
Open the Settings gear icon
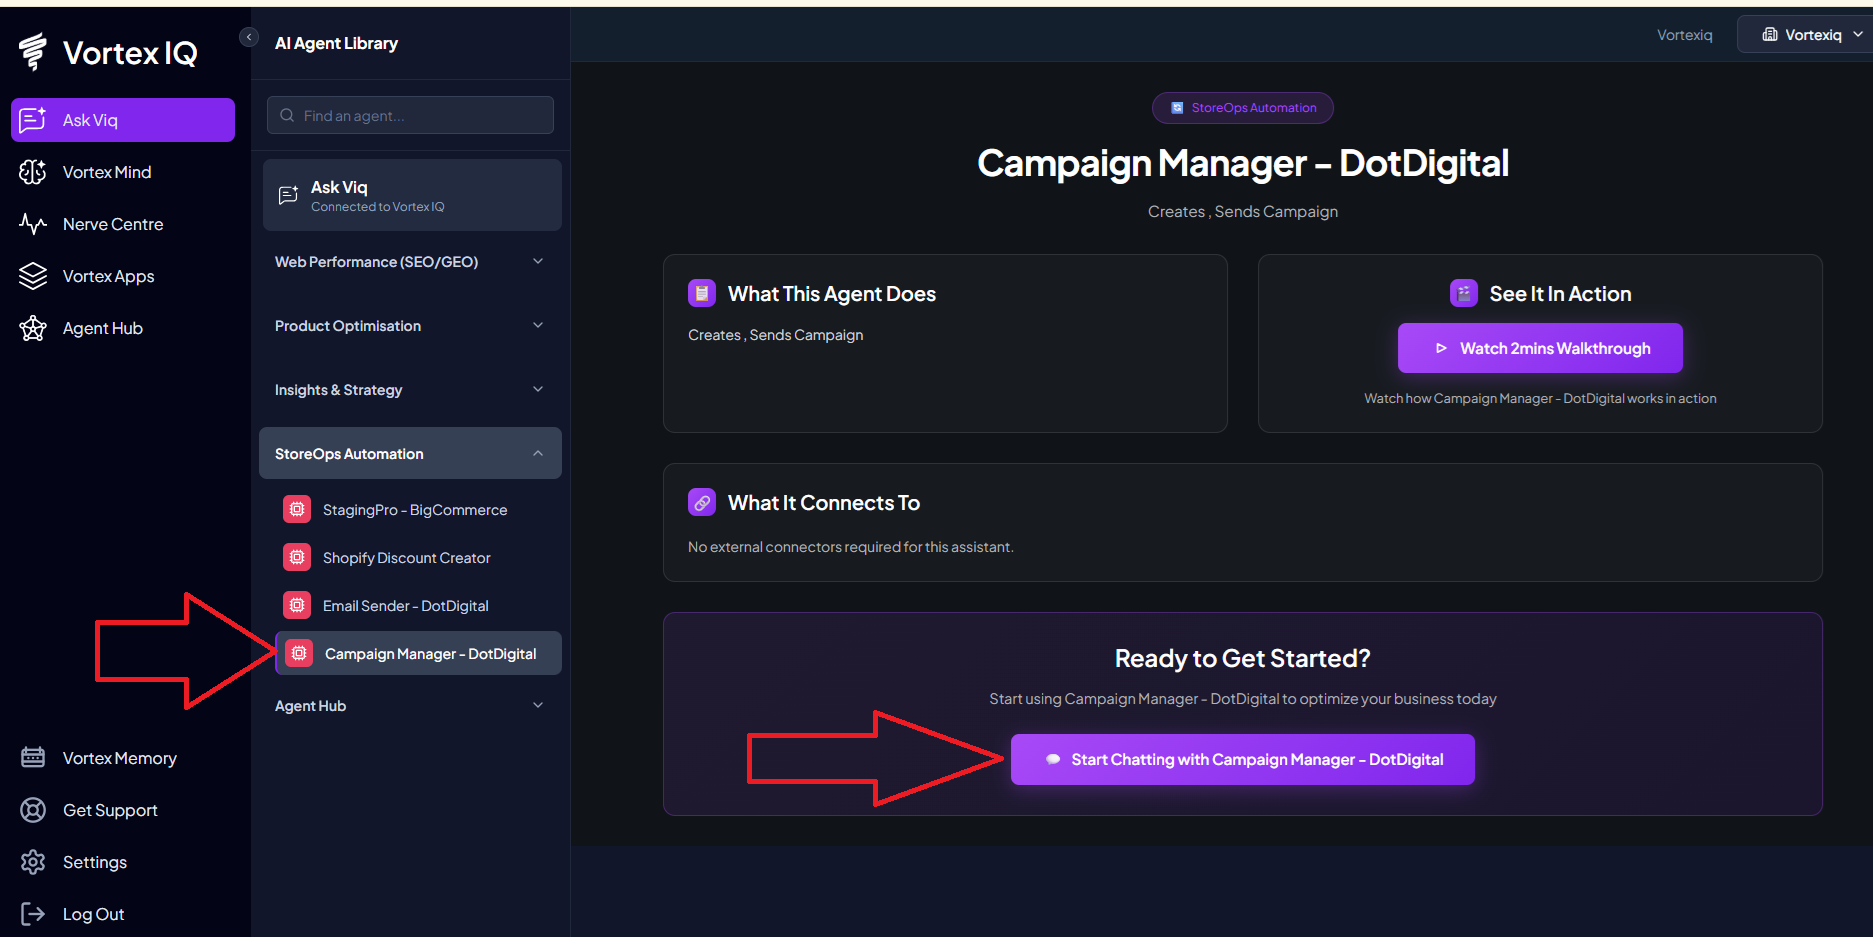[33, 862]
